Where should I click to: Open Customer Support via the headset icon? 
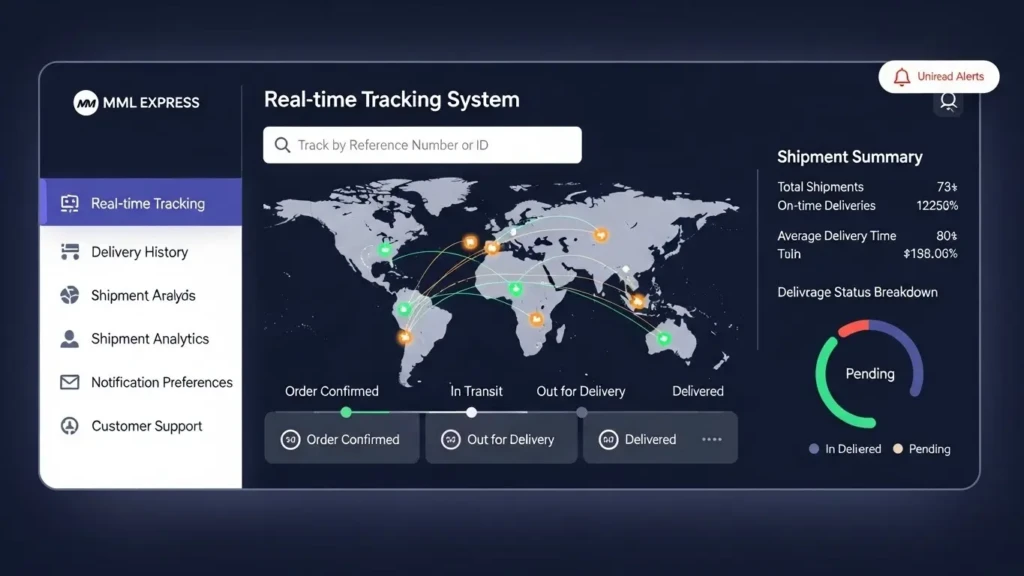(x=70, y=426)
